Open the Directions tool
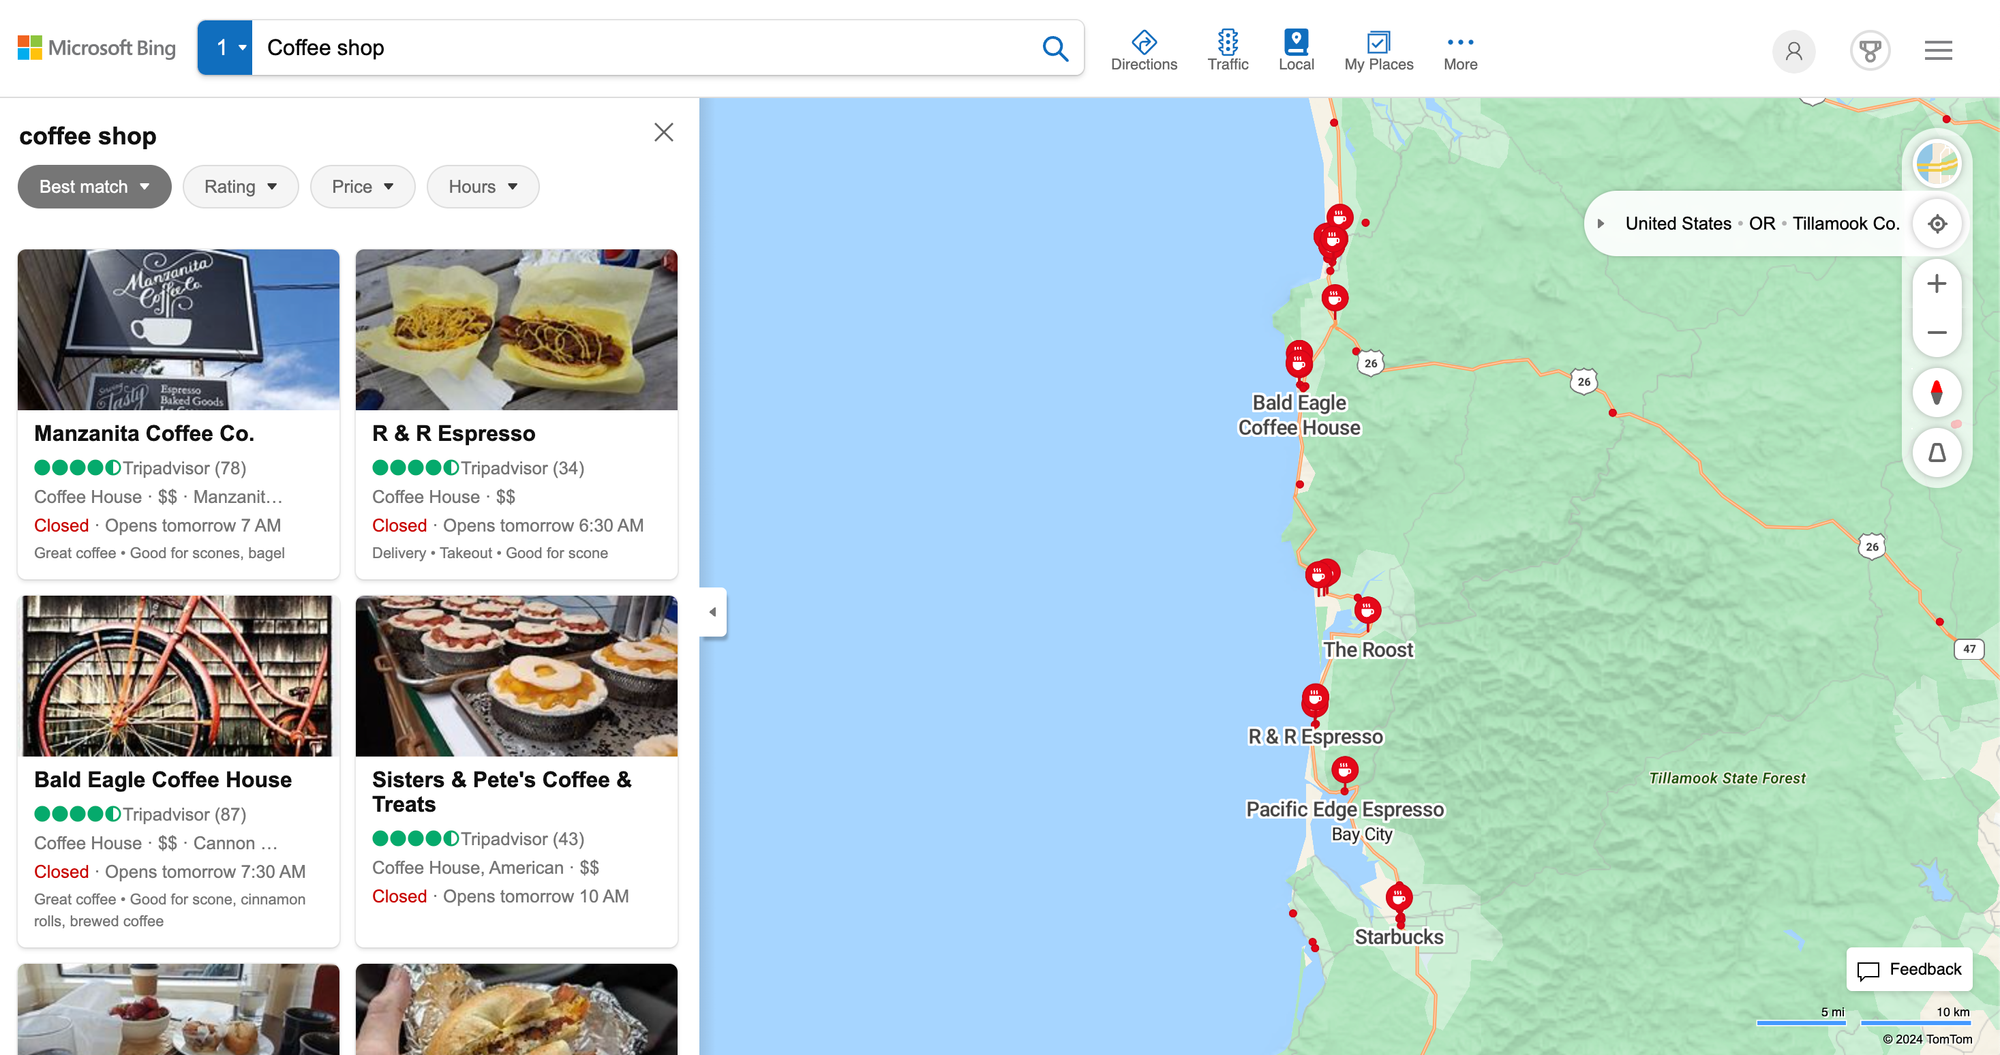This screenshot has height=1055, width=2000. tap(1144, 50)
